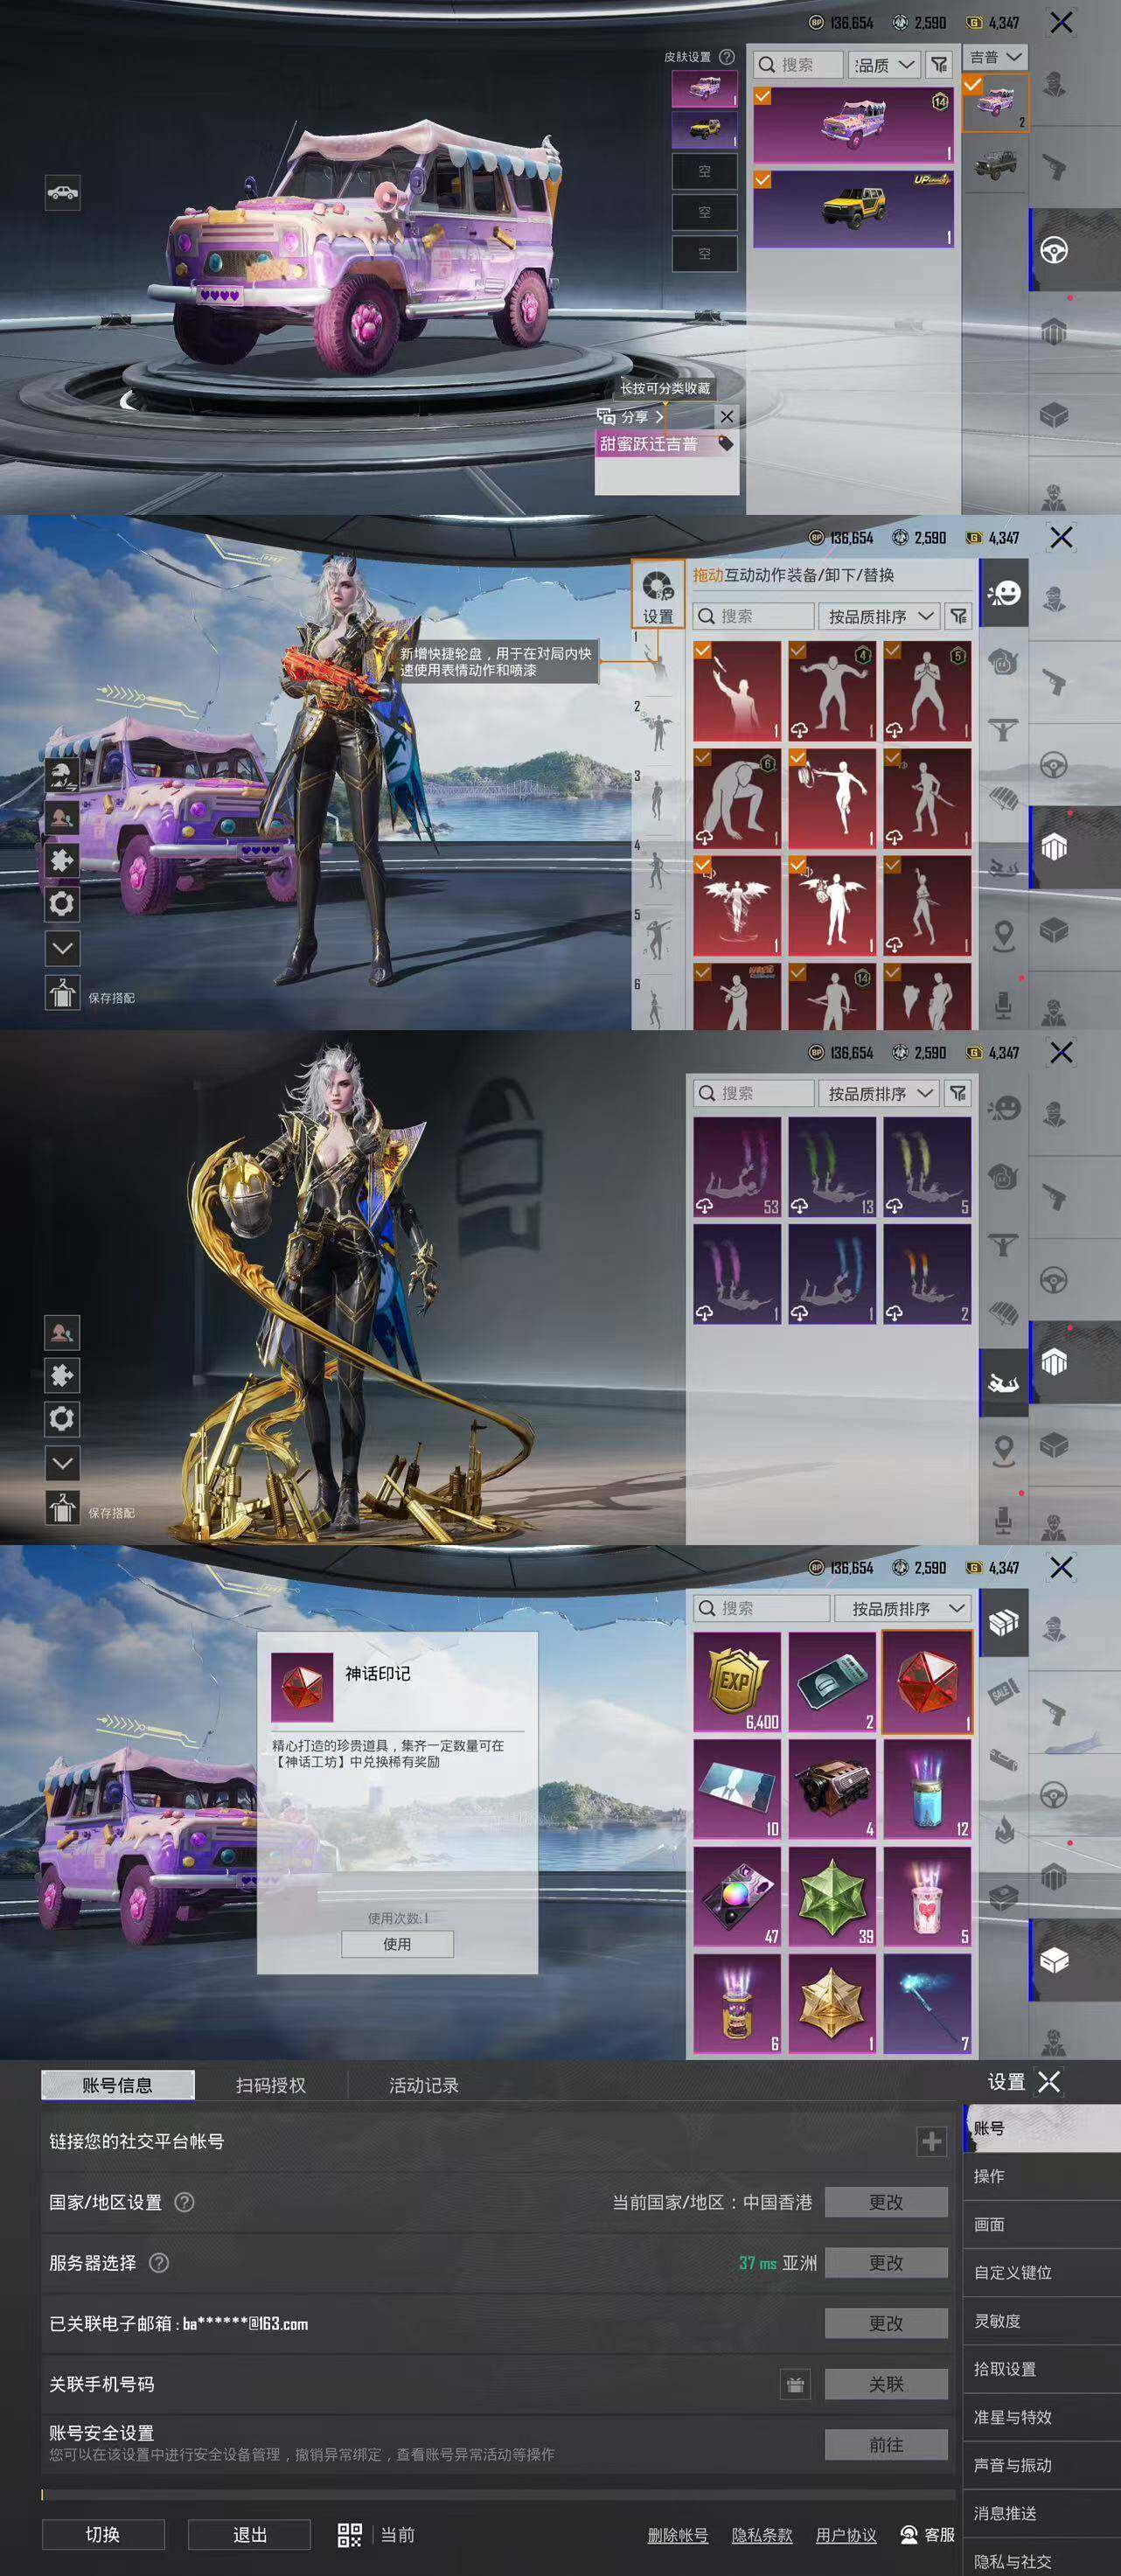Toggle checkbox on the pink jeep skin card

[763, 96]
